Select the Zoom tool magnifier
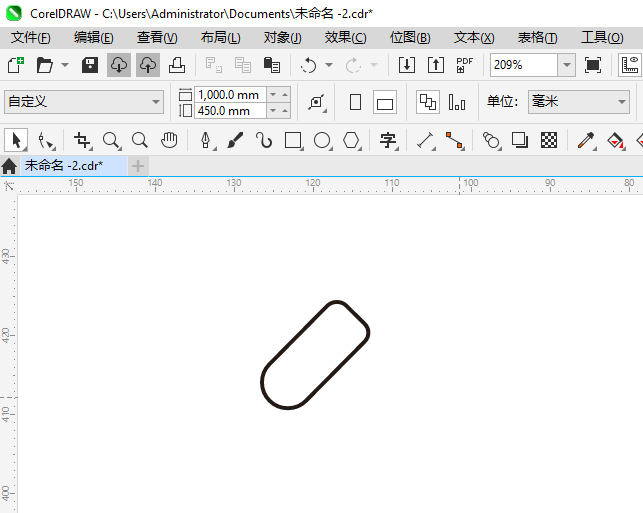Viewport: 643px width, 513px height. coord(112,140)
